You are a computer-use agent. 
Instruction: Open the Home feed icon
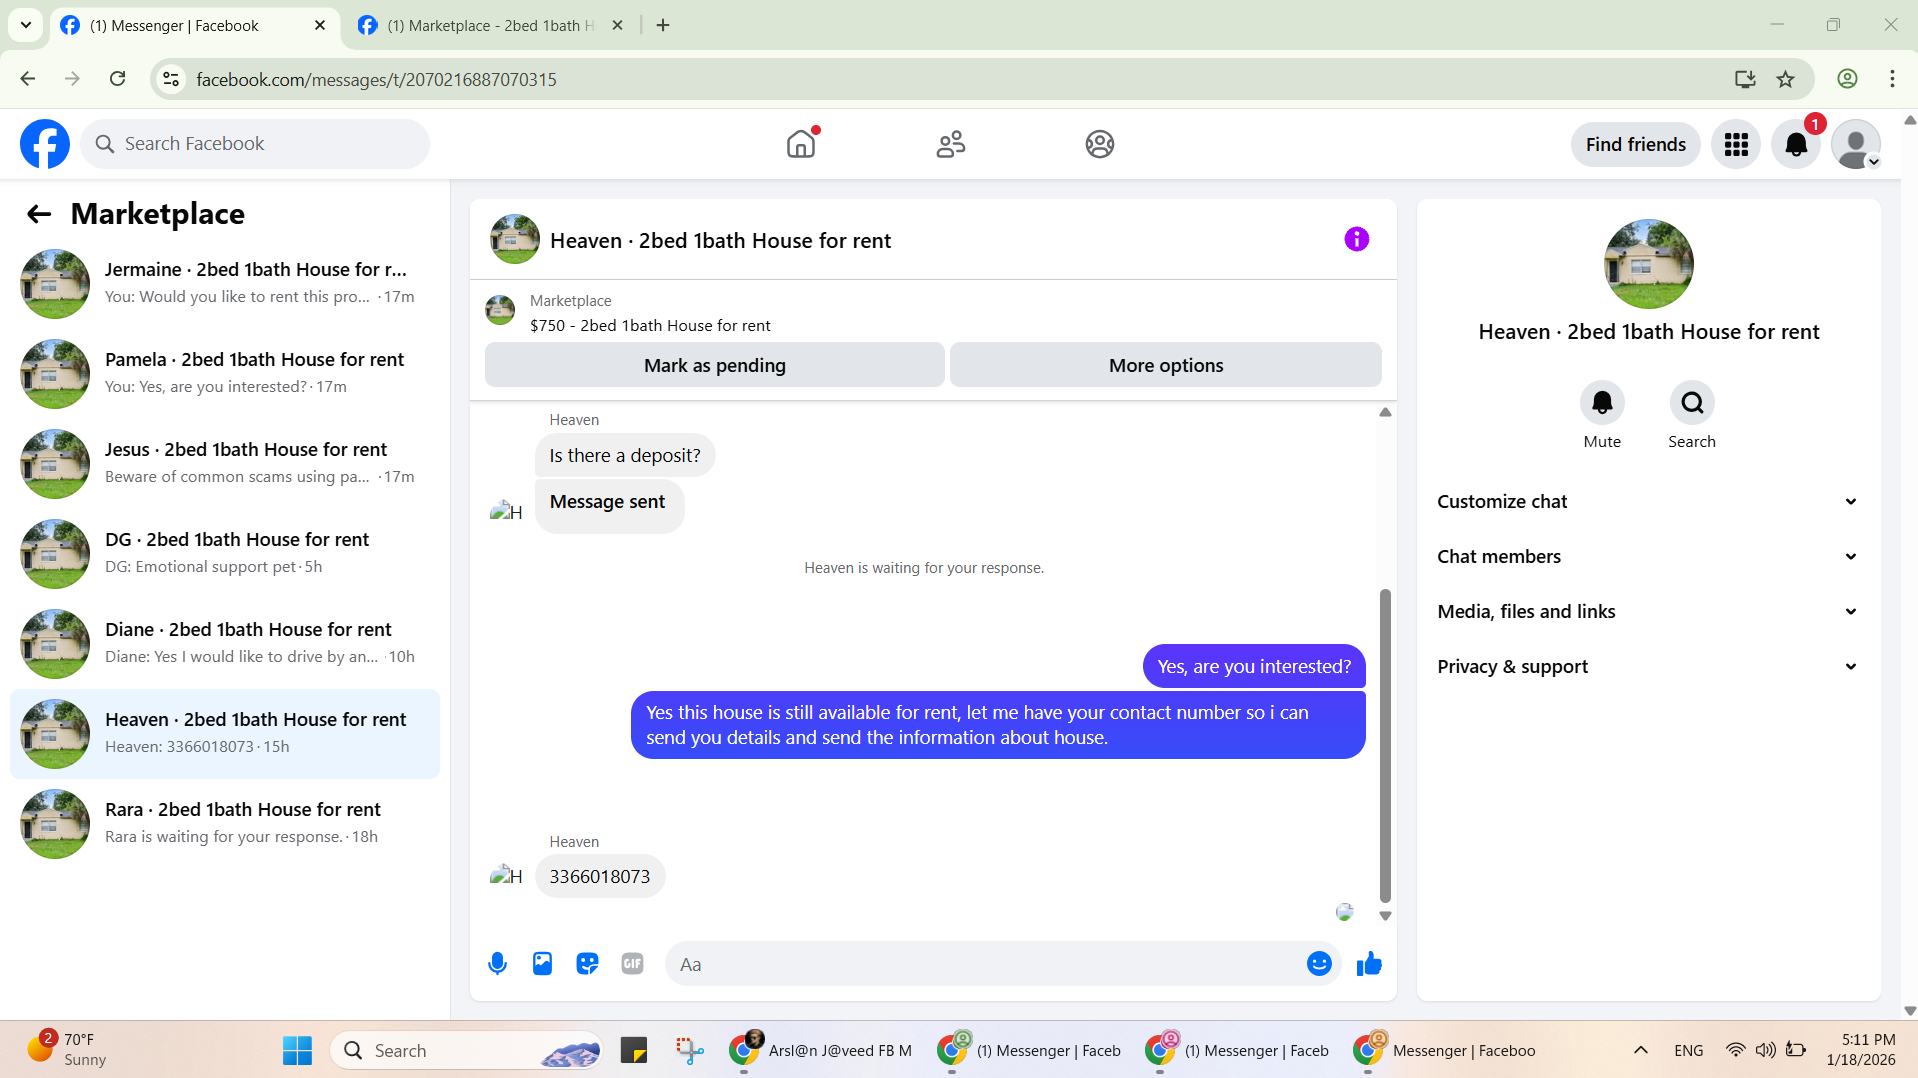click(801, 144)
